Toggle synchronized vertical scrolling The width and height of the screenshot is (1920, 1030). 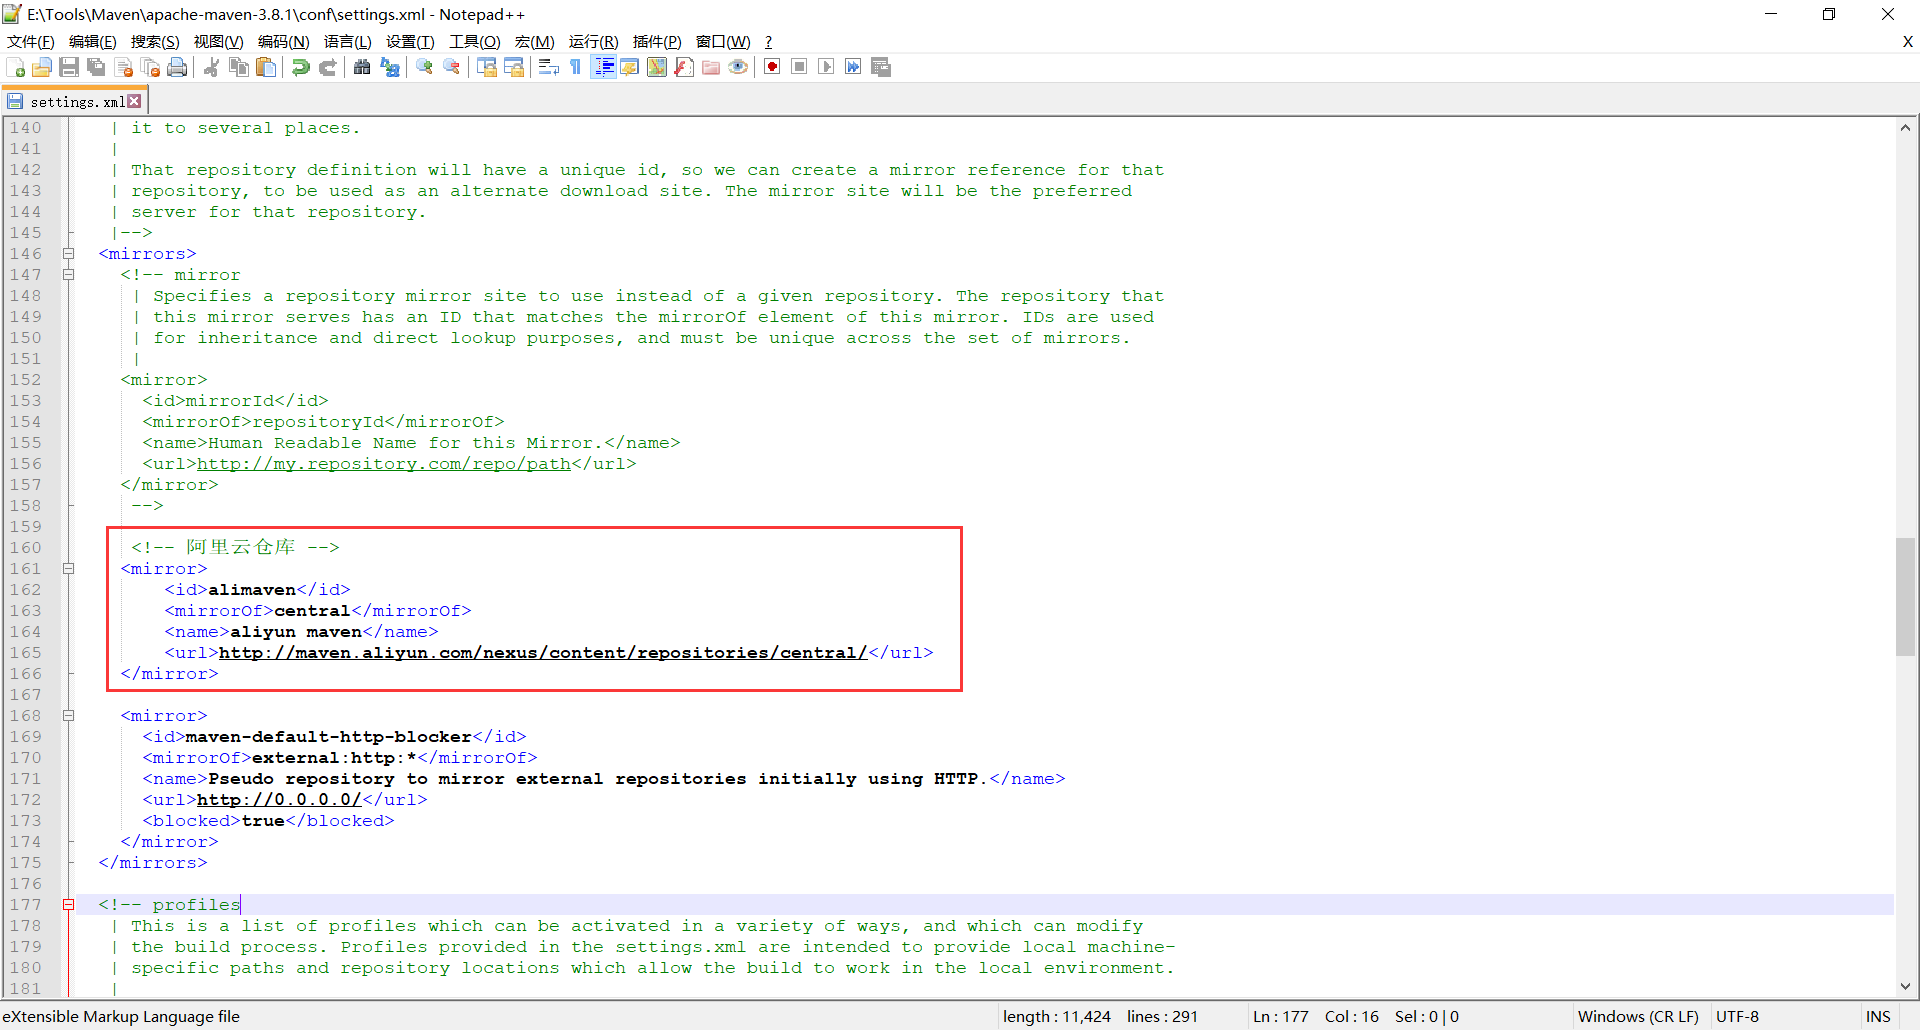[487, 67]
